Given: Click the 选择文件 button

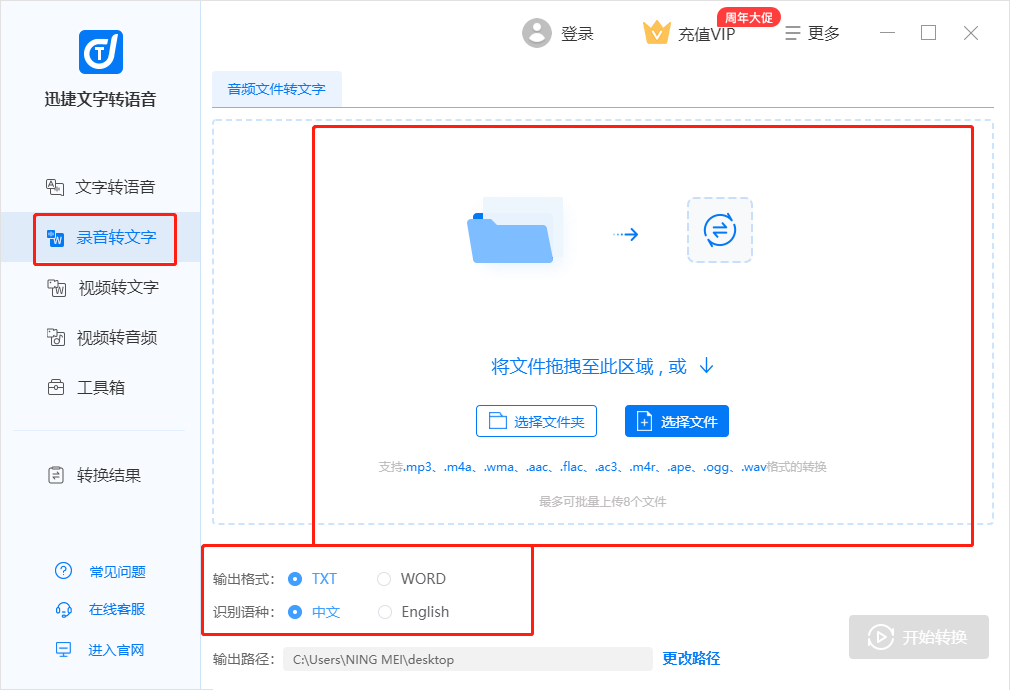Looking at the screenshot, I should click(x=676, y=421).
